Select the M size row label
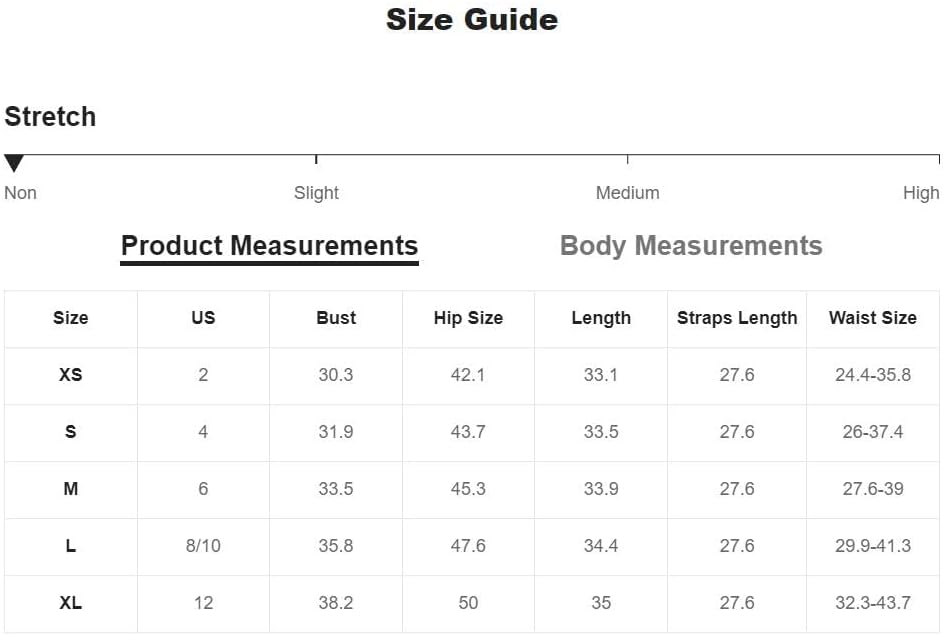 [71, 489]
